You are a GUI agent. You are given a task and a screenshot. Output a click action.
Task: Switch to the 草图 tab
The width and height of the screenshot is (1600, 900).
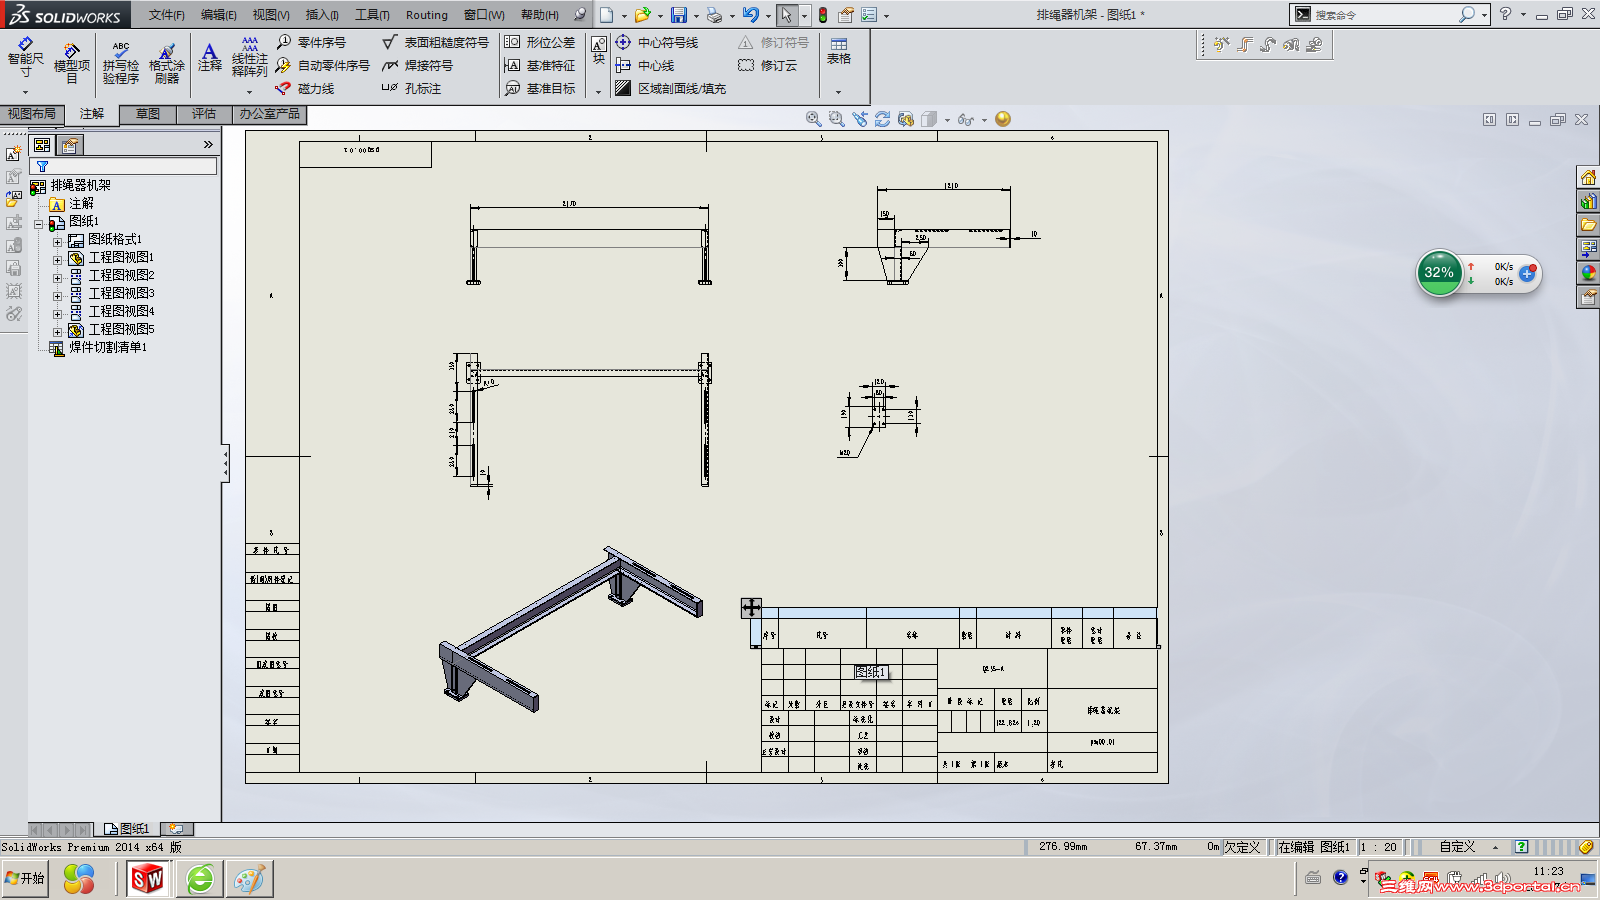coord(148,114)
